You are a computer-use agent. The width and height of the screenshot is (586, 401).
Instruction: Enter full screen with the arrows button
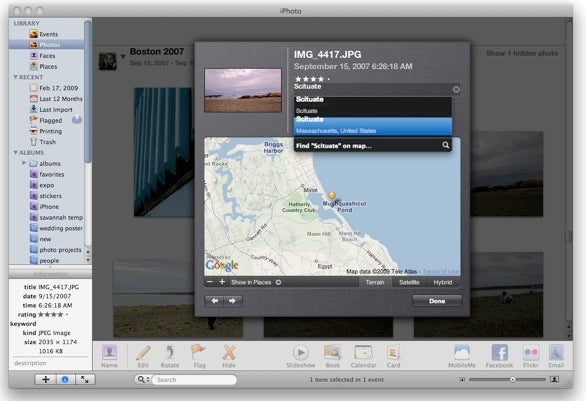click(x=85, y=379)
